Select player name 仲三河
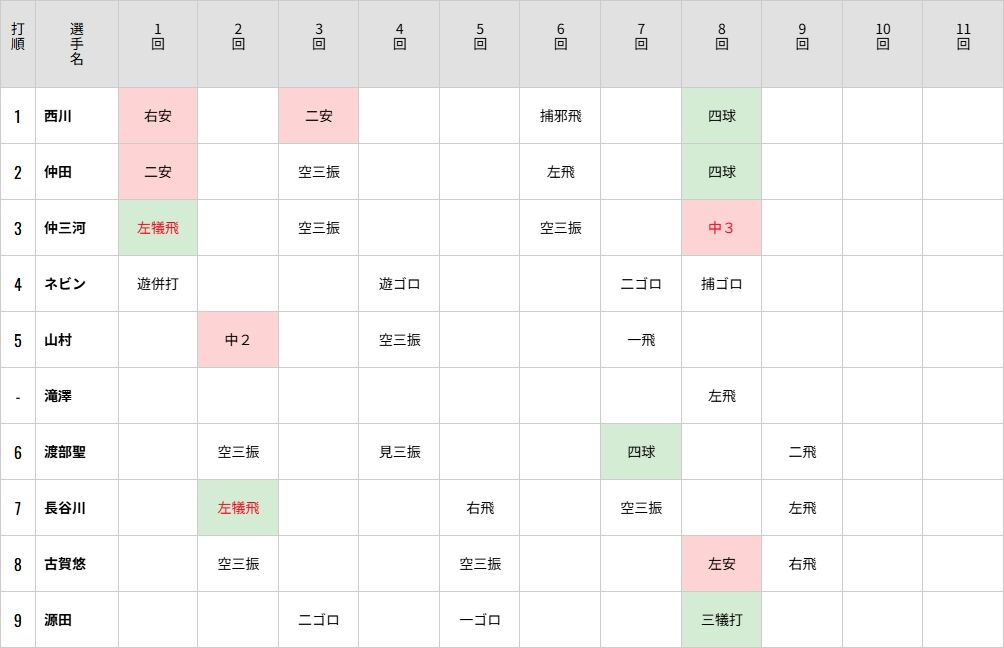 tap(65, 228)
